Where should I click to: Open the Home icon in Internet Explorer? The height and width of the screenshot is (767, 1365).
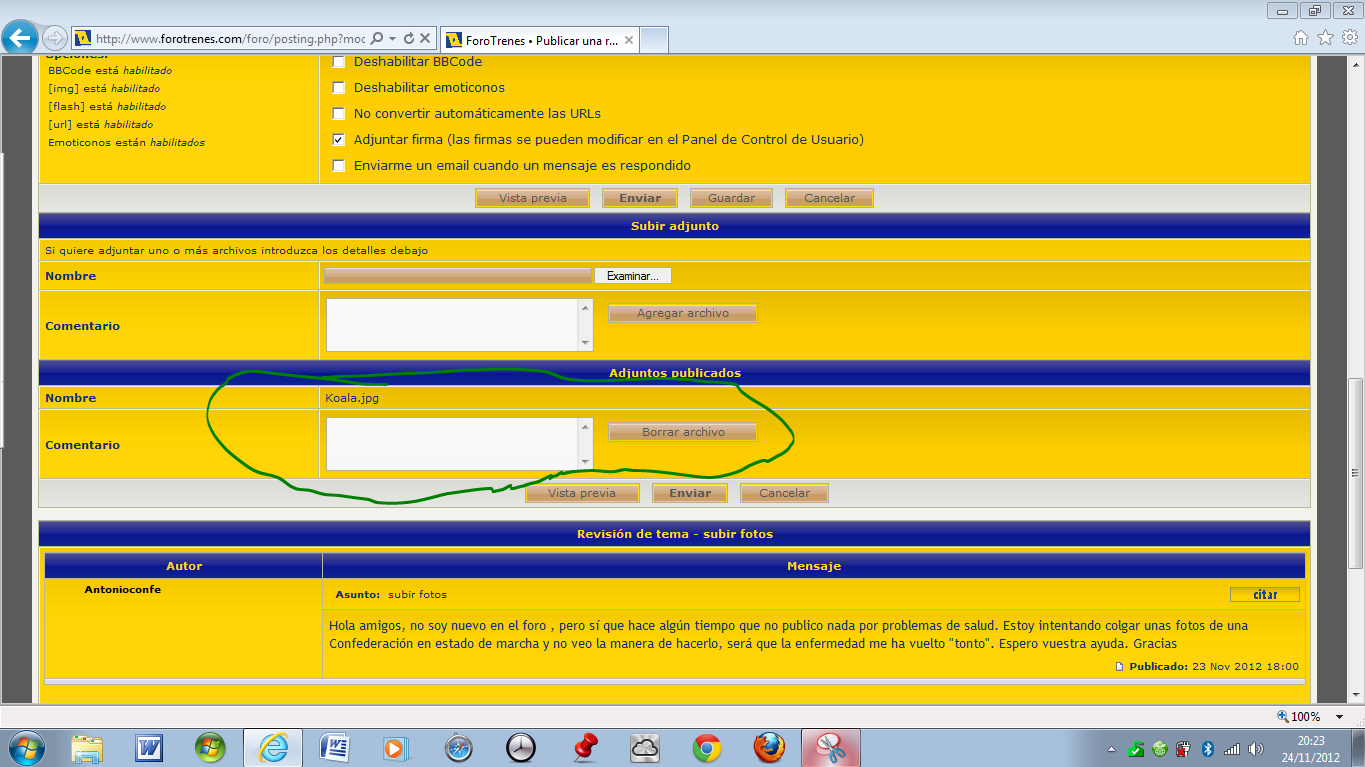(1300, 38)
